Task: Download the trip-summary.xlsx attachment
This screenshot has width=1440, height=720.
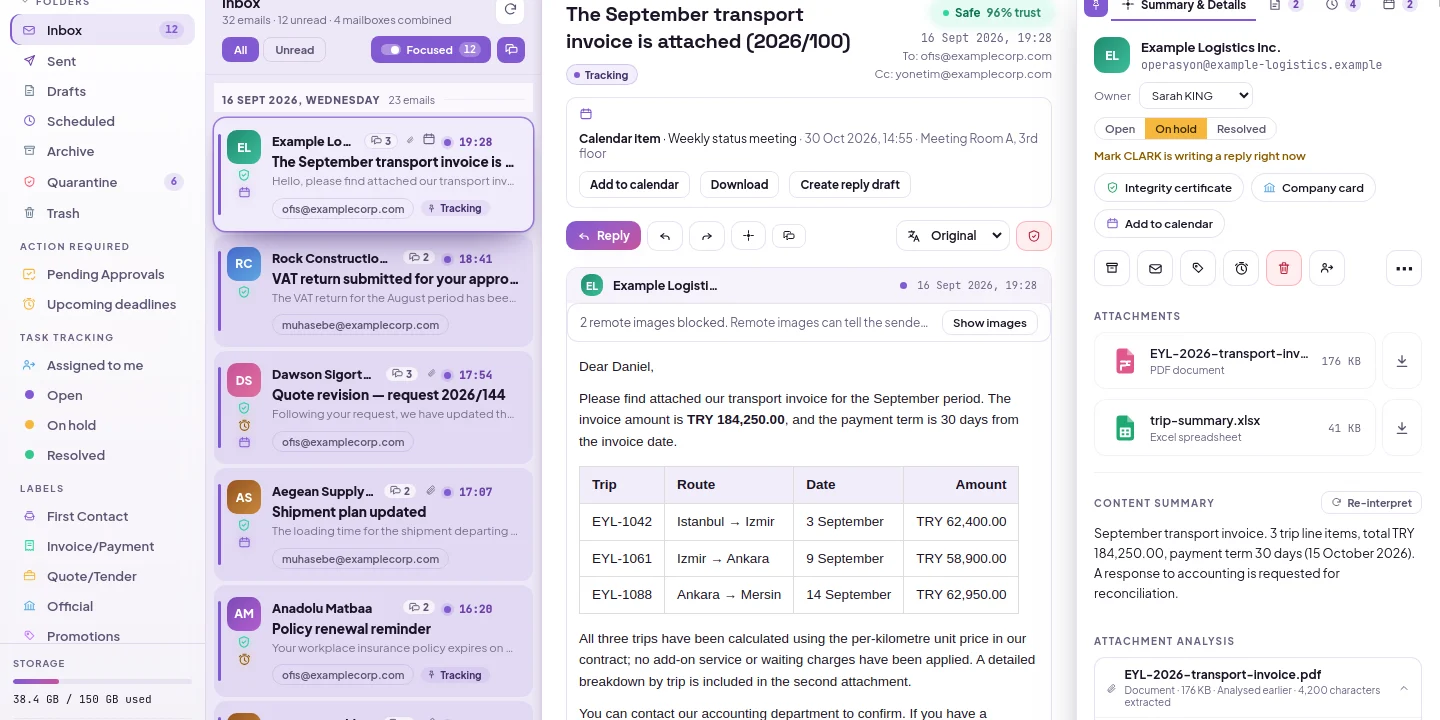Action: coord(1402,428)
